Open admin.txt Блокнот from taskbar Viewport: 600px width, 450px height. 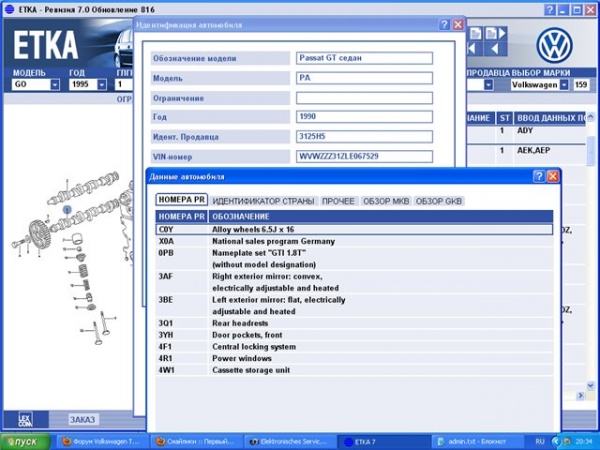(x=468, y=441)
